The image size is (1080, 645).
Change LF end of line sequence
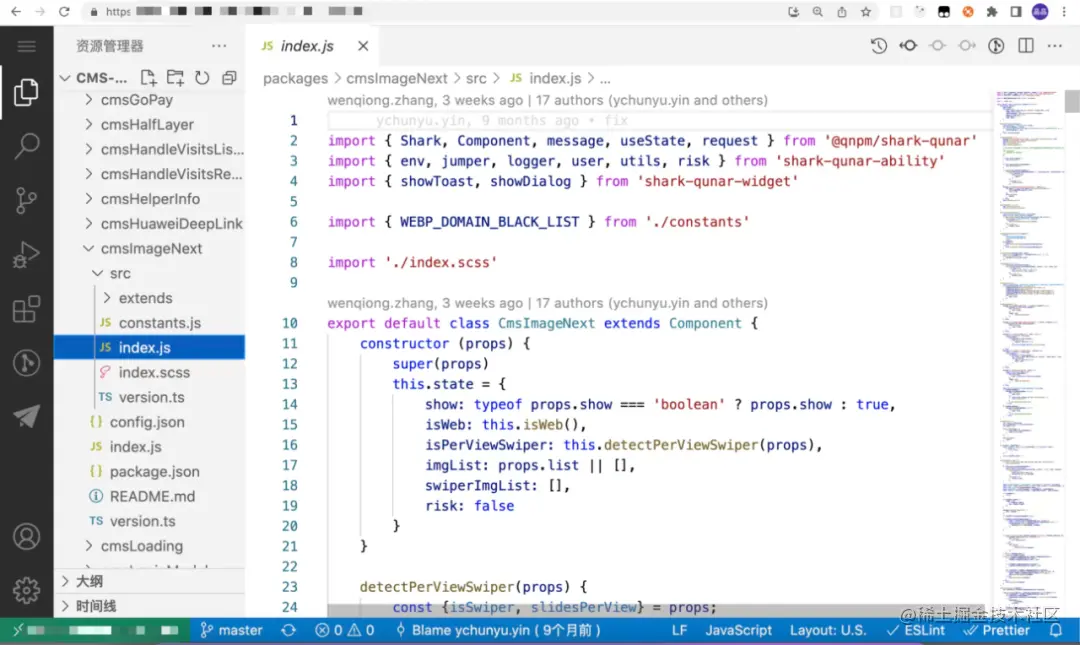point(679,630)
